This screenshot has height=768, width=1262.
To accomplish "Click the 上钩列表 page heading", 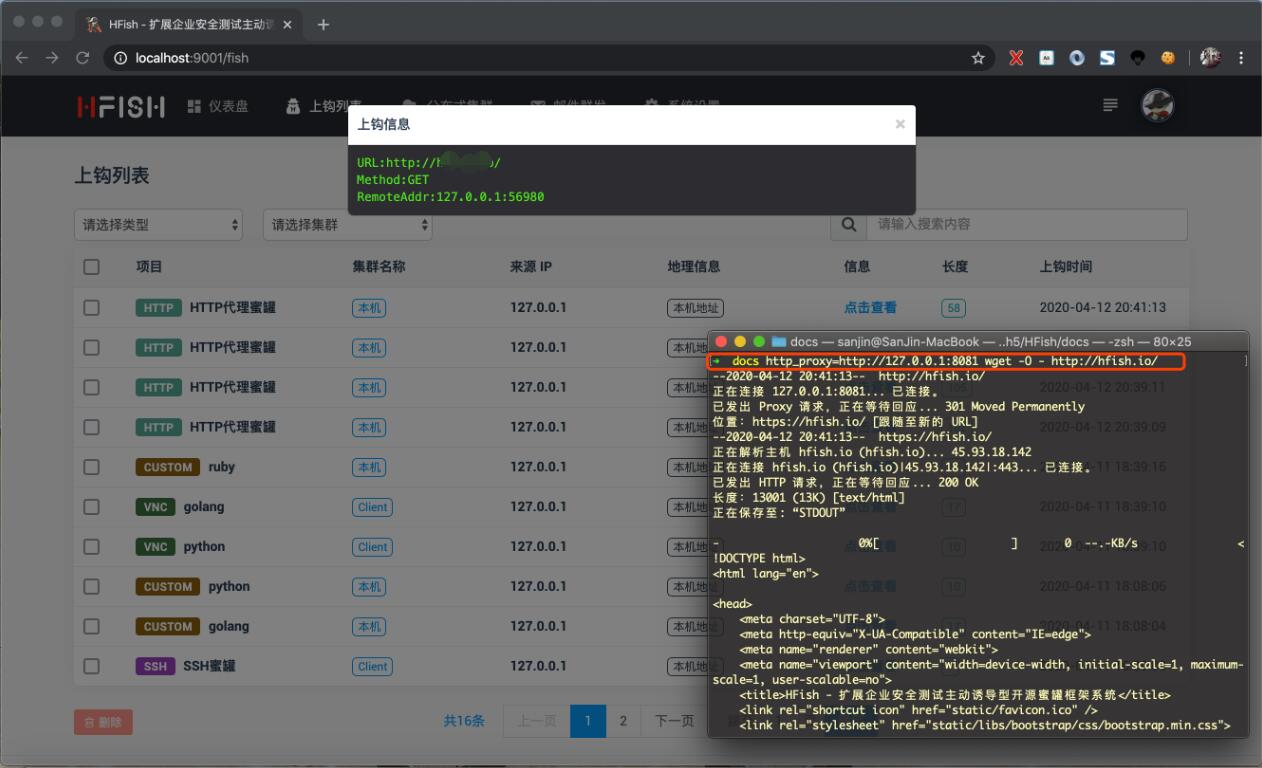I will point(112,176).
